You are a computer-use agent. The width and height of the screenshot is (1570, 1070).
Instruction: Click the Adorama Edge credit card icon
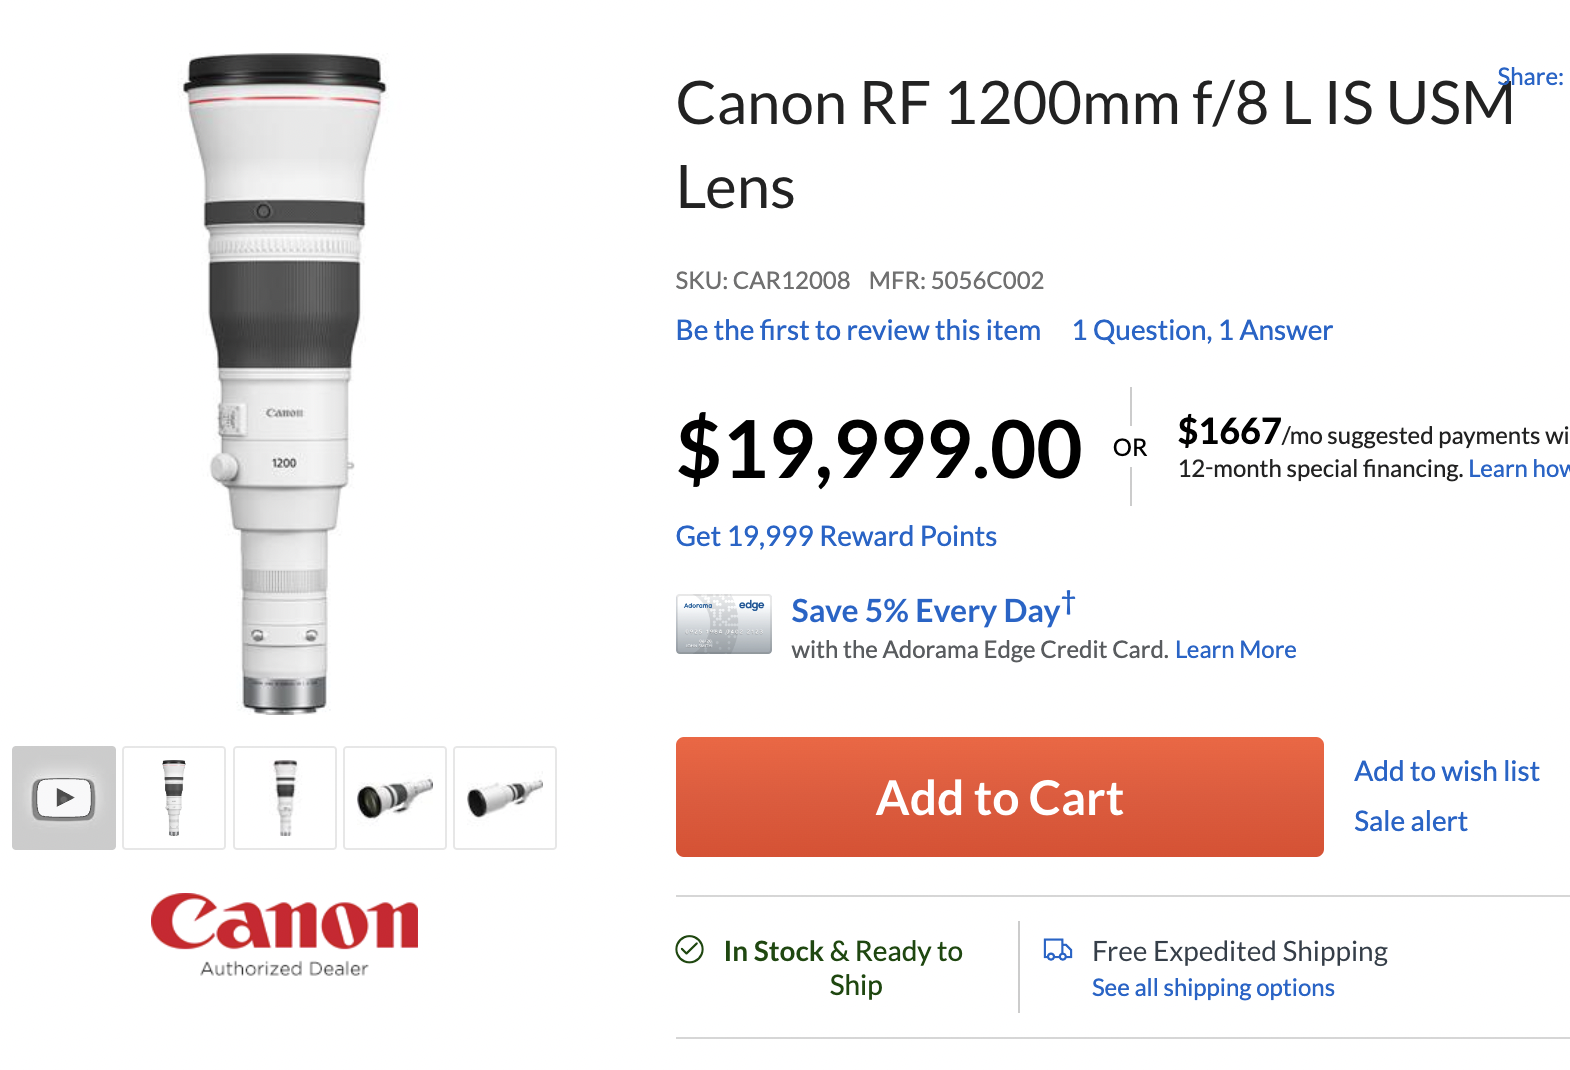pos(724,624)
